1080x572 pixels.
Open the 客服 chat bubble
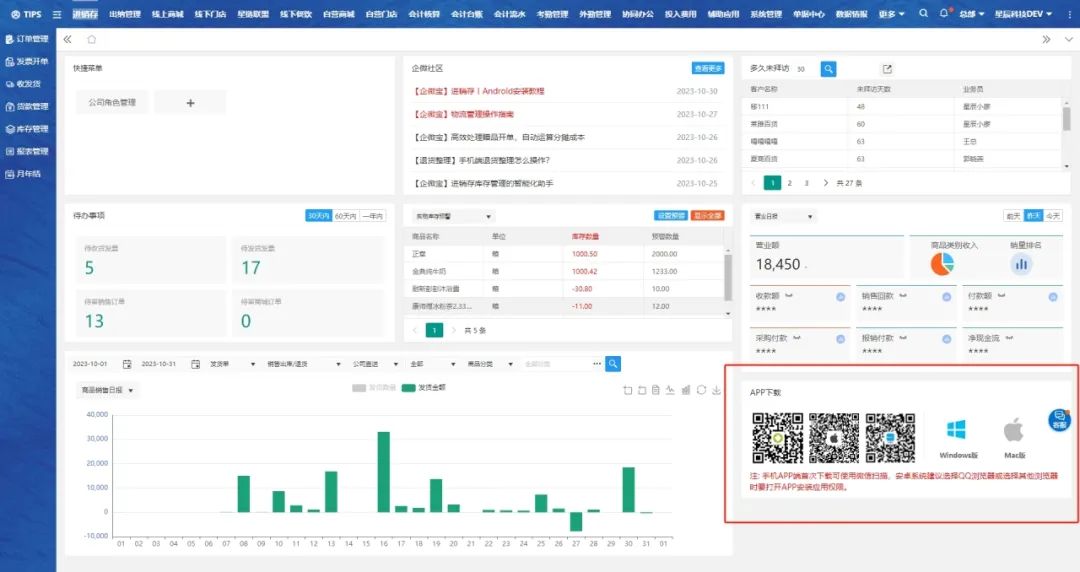(1058, 421)
